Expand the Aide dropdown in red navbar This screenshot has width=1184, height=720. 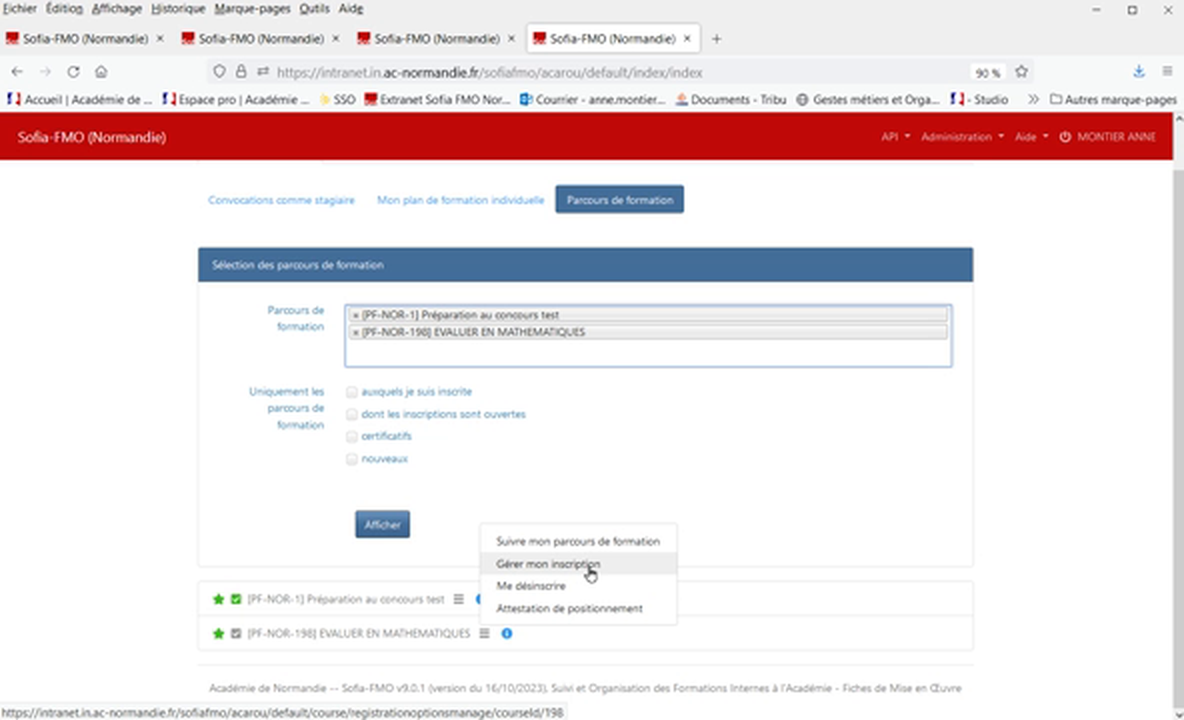pyautogui.click(x=1031, y=137)
